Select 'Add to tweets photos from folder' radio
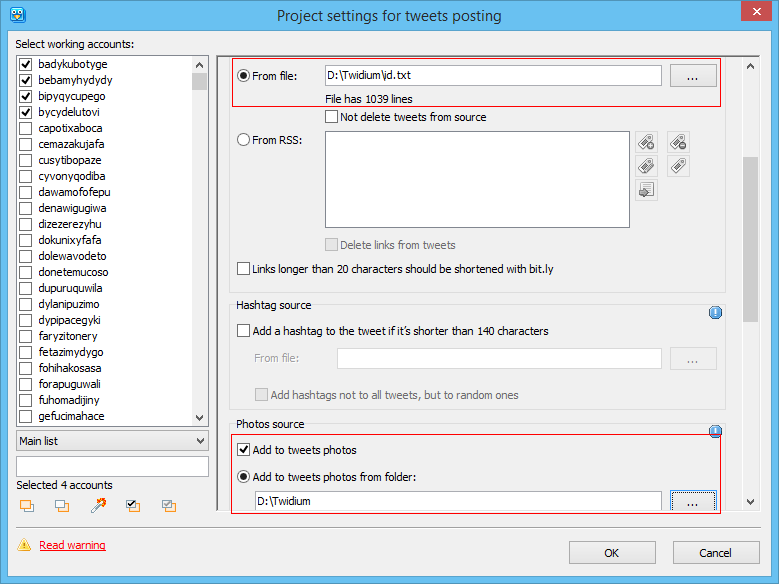 243,477
